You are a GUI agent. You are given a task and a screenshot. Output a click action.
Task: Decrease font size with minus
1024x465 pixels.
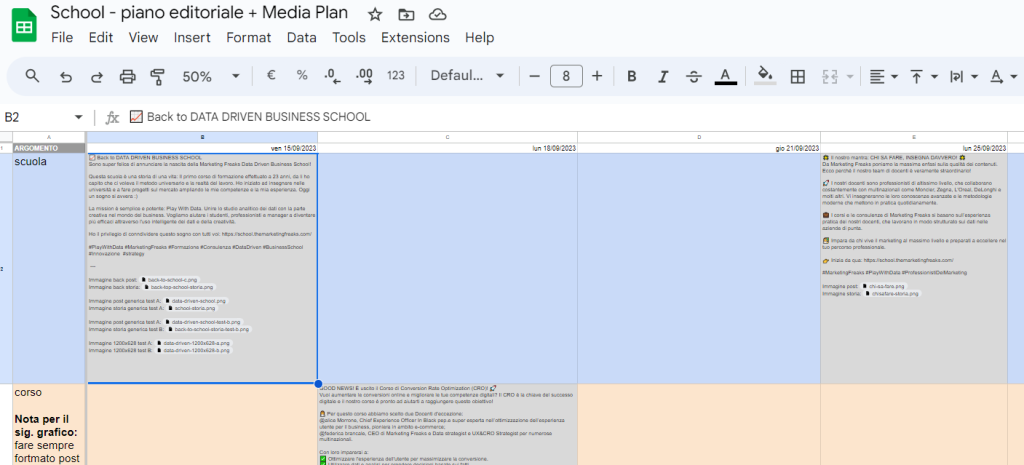click(x=534, y=76)
